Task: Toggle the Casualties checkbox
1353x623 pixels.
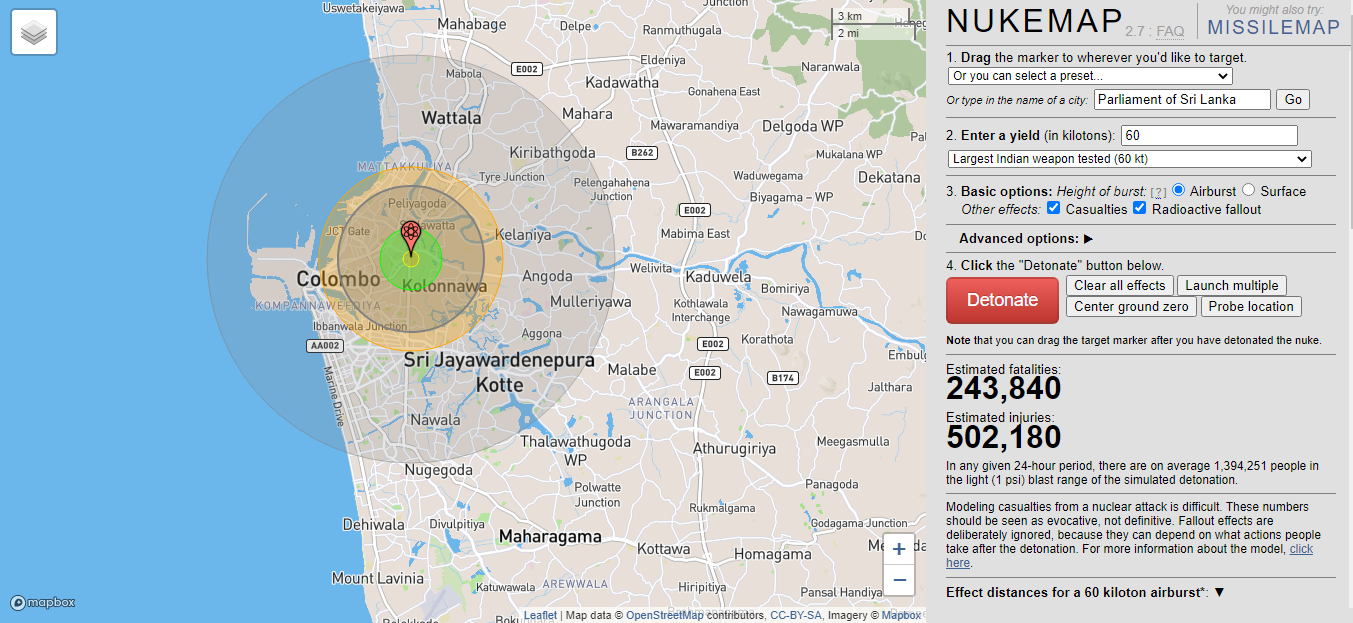Action: pyautogui.click(x=1053, y=208)
